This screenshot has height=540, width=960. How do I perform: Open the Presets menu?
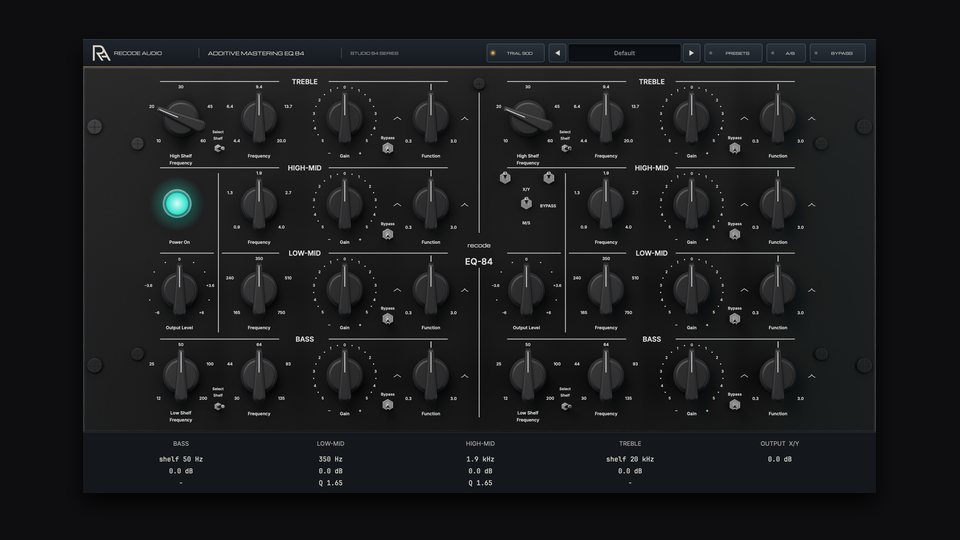[733, 53]
